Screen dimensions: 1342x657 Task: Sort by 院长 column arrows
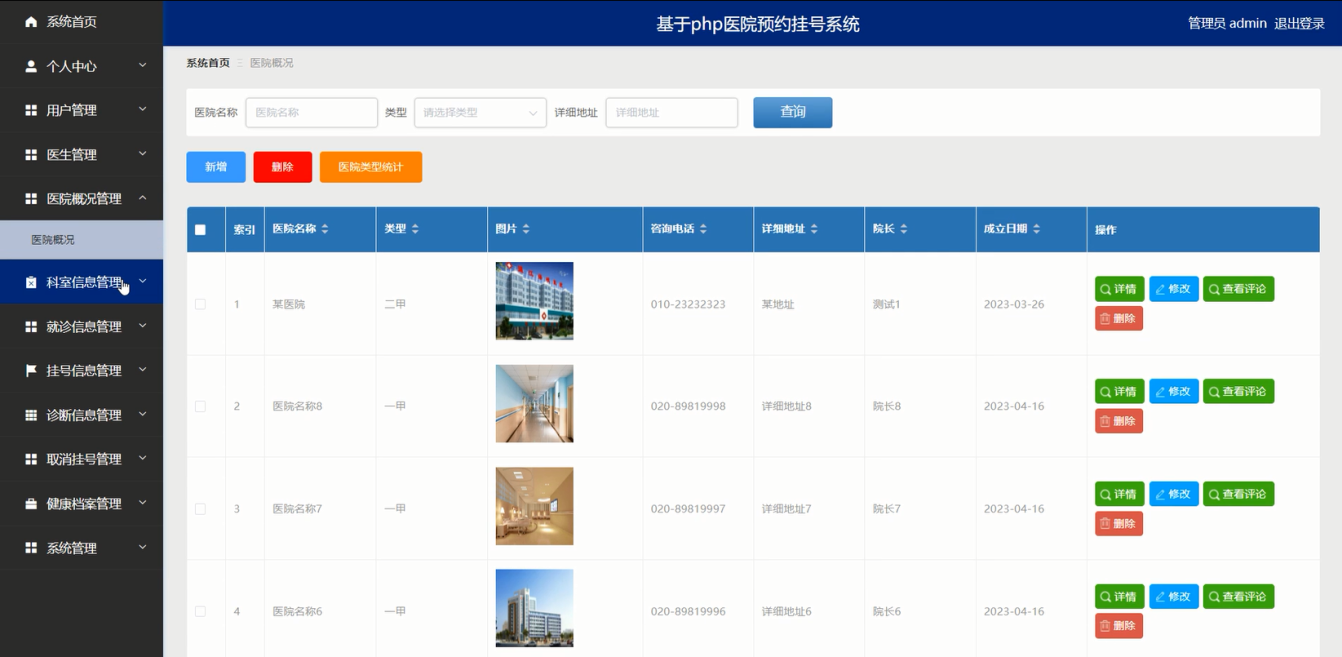904,229
